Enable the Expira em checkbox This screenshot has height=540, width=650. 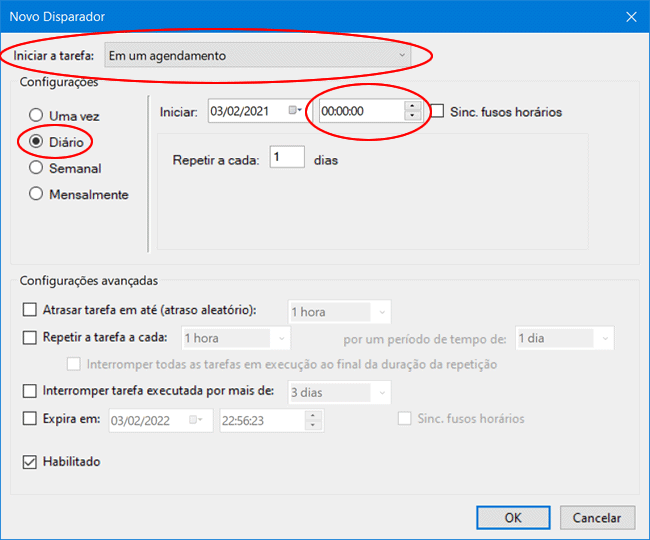pos(29,419)
